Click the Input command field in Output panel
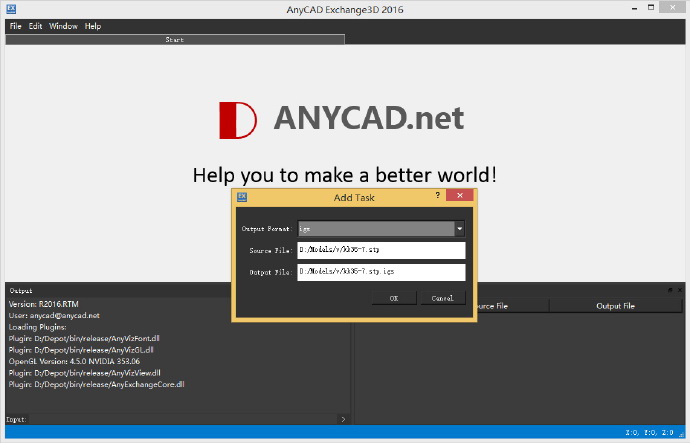Image resolution: width=690 pixels, height=443 pixels. pyautogui.click(x=183, y=419)
